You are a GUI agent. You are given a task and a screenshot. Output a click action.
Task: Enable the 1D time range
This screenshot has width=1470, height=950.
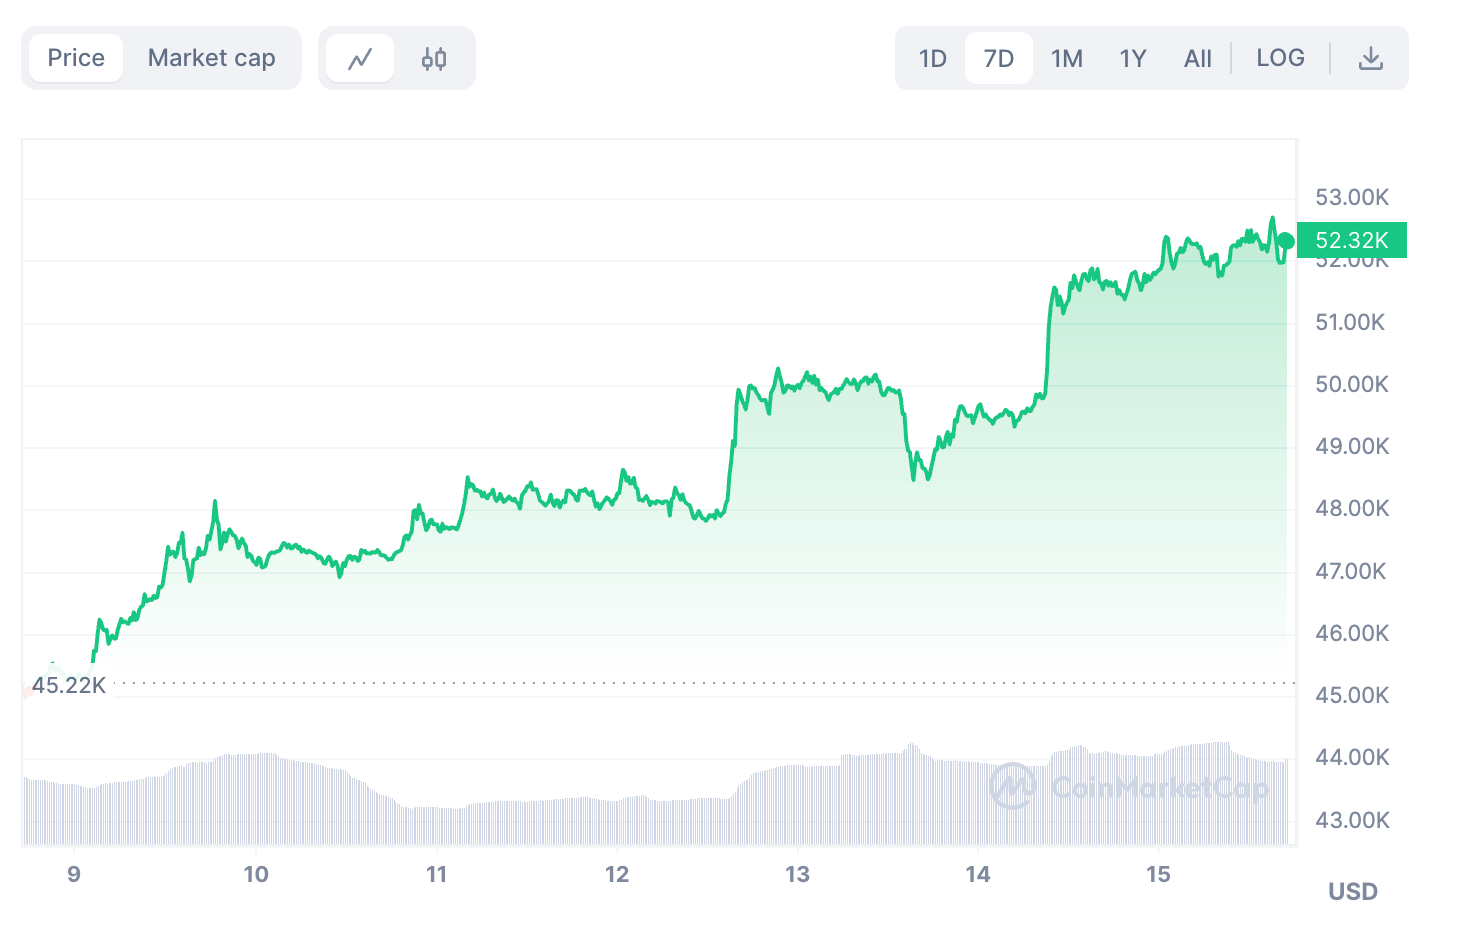click(932, 58)
